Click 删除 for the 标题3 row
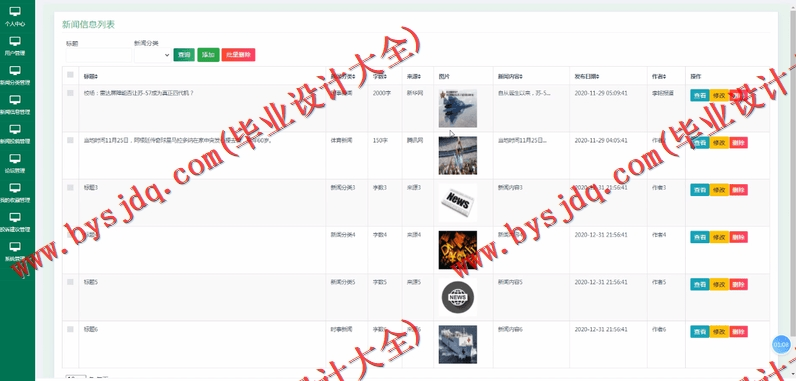 click(738, 190)
